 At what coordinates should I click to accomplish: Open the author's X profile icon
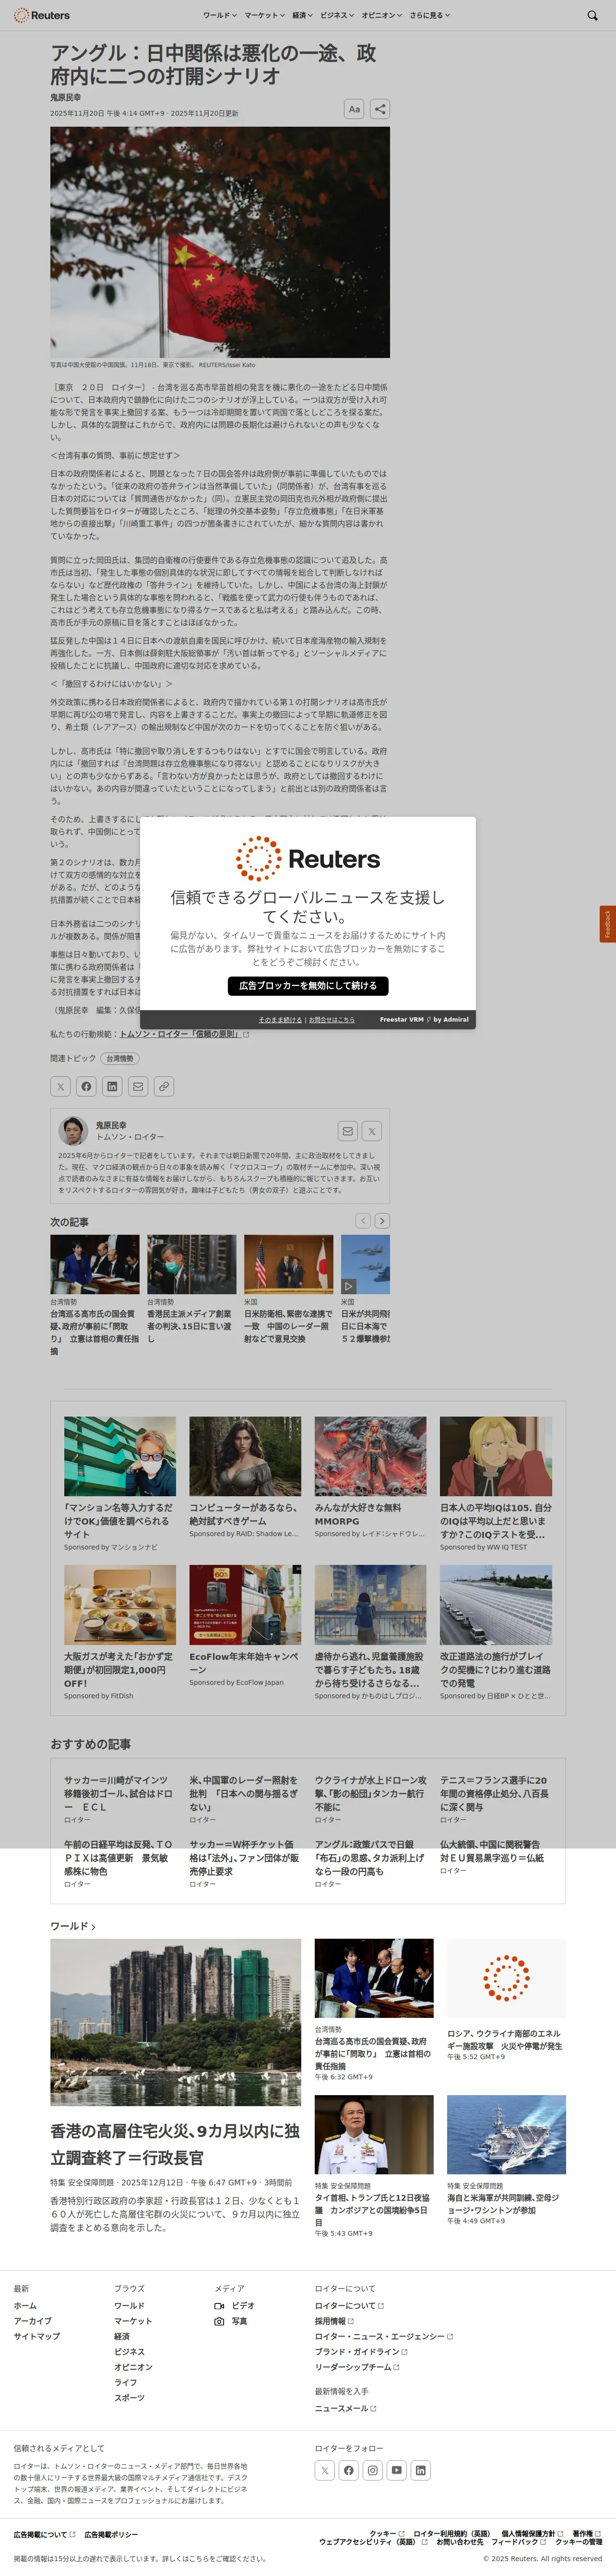tap(372, 1131)
